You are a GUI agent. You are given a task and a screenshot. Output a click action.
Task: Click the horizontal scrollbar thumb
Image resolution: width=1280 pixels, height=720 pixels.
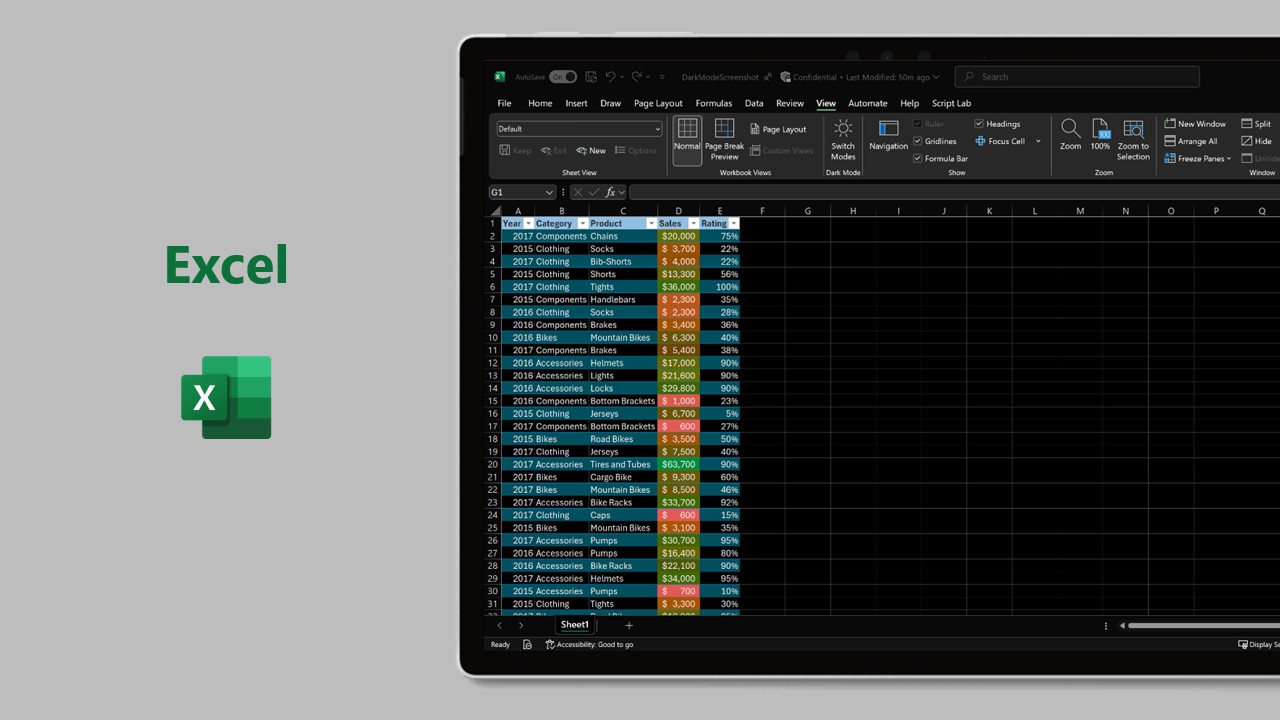pos(1204,625)
